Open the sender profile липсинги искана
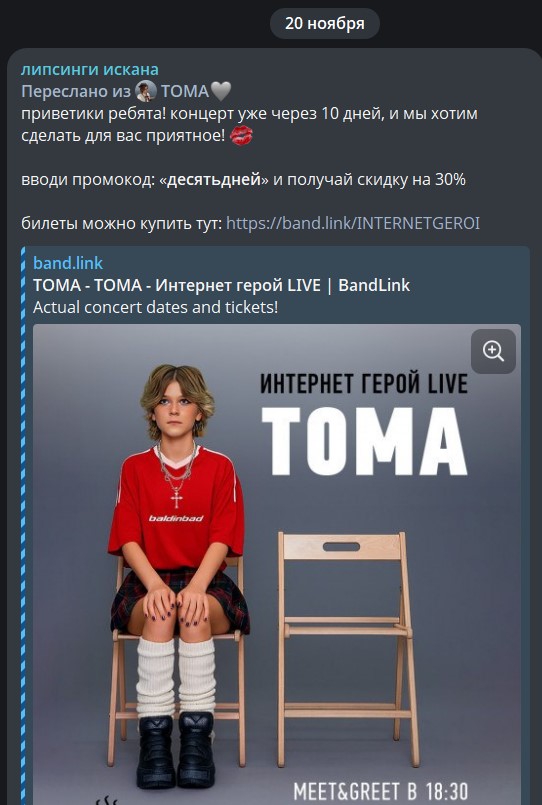 click(90, 69)
